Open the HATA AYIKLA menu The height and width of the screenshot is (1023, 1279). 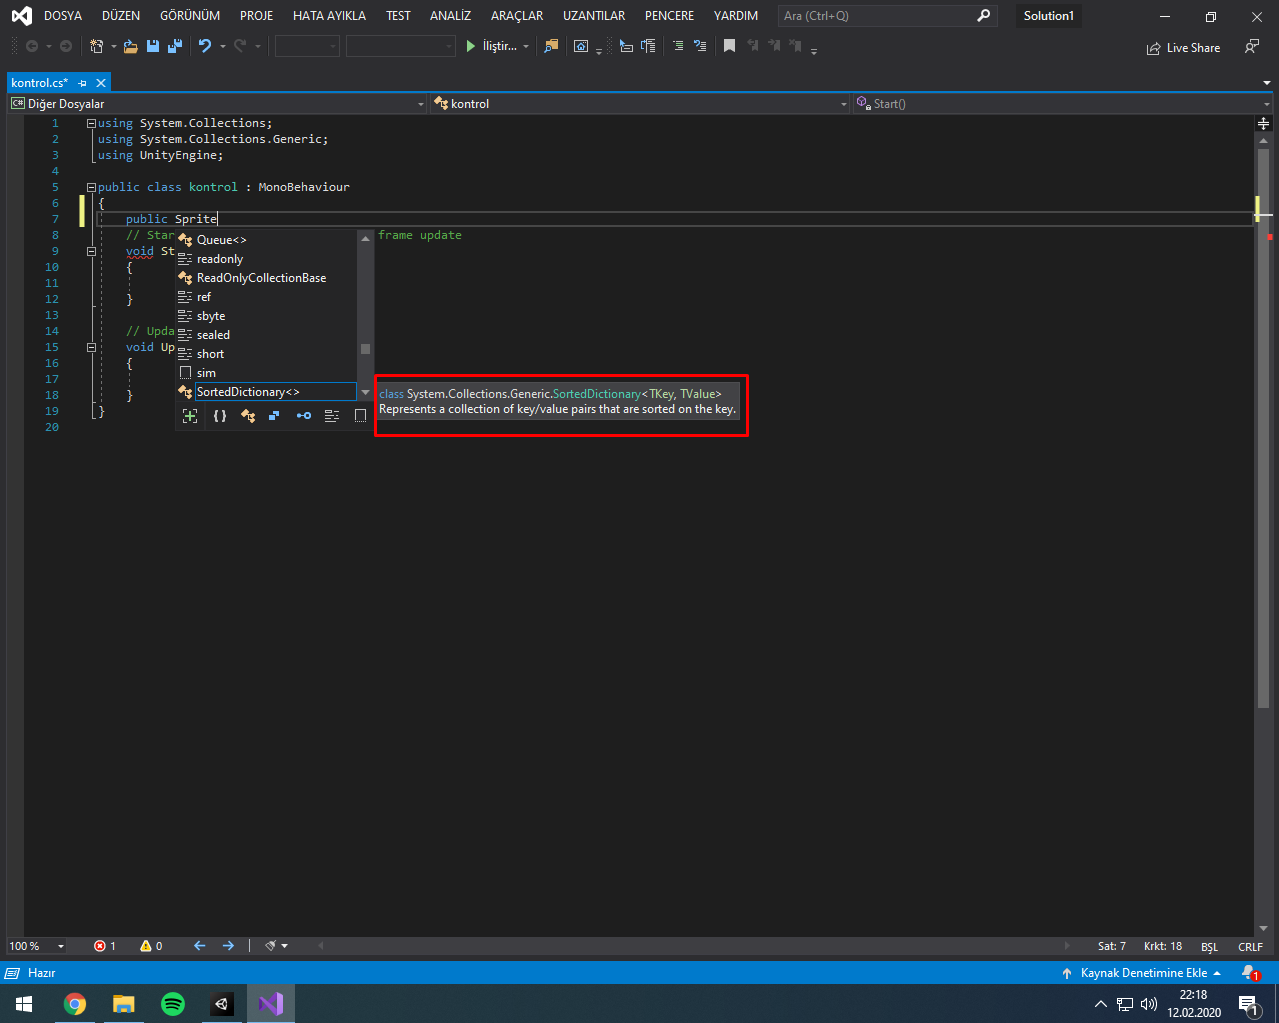pos(329,16)
